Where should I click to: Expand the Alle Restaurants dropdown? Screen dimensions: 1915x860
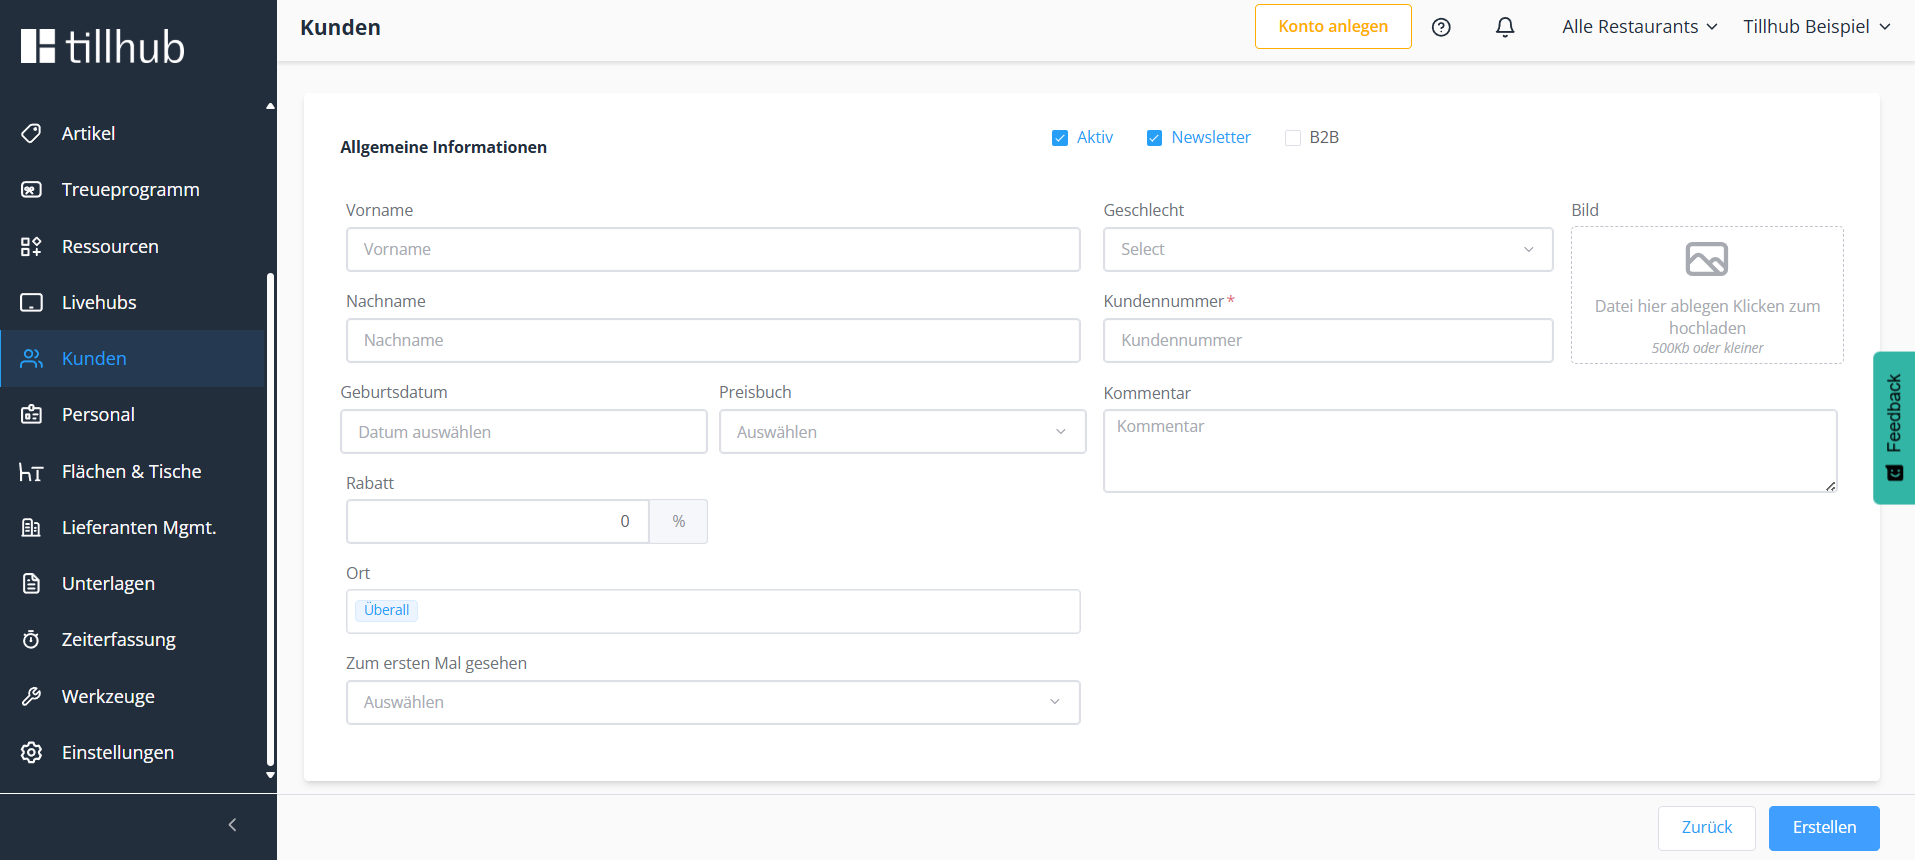pos(1640,27)
